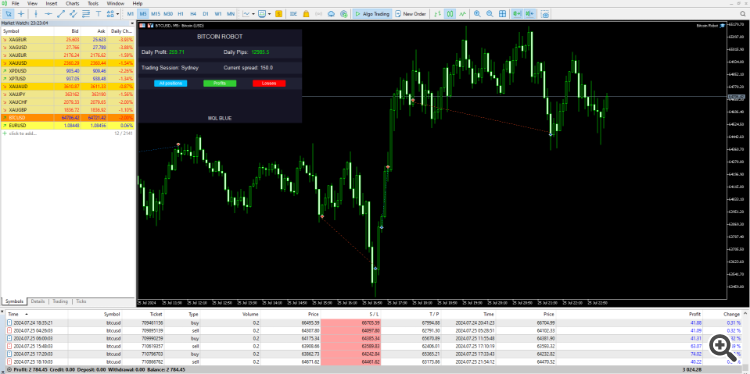
Task: Select the horizontal line tool
Action: point(48,14)
